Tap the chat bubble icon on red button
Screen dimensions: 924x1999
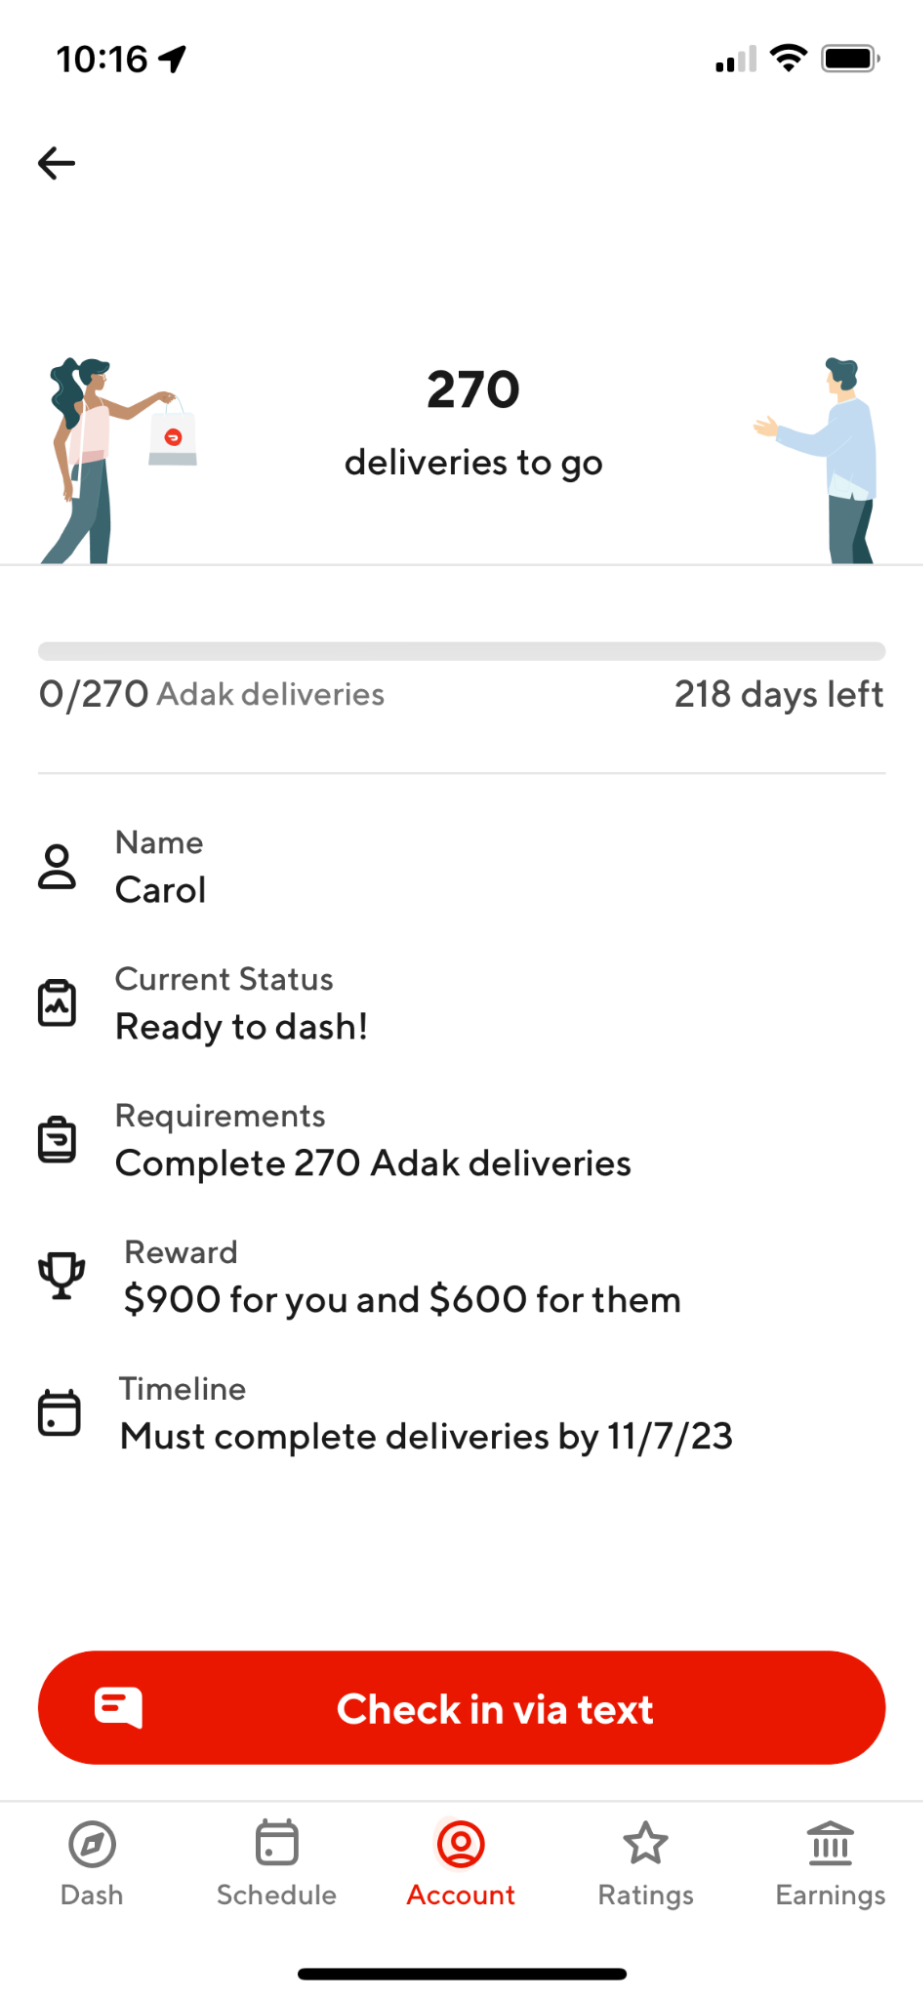[x=118, y=1708]
